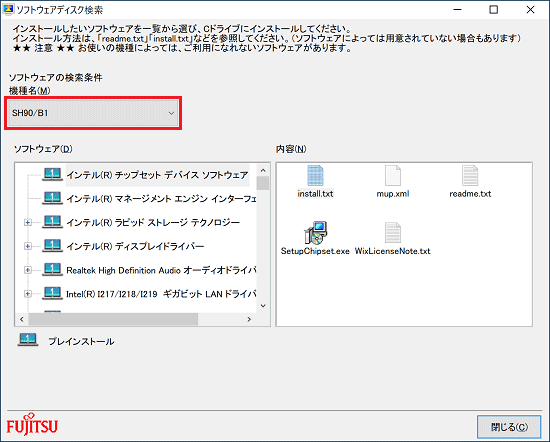Click the laptop icon beside インテル(R) マネージメント エンジン
Image resolution: width=550 pixels, height=442 pixels.
click(53, 198)
